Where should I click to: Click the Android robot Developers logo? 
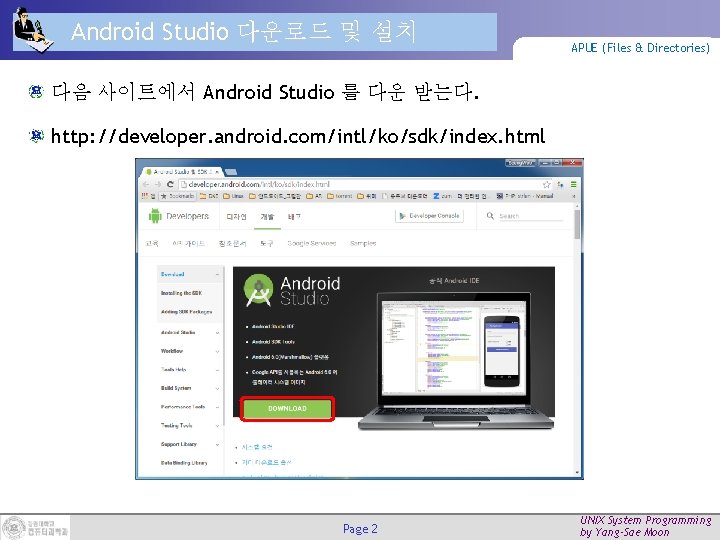point(179,216)
